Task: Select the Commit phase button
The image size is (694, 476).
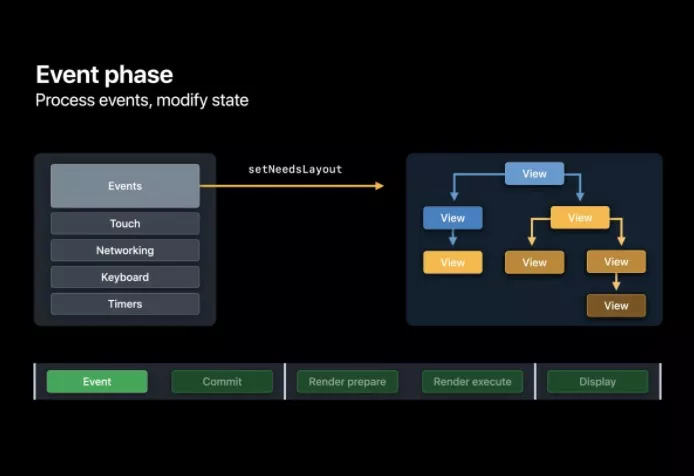Action: click(222, 381)
